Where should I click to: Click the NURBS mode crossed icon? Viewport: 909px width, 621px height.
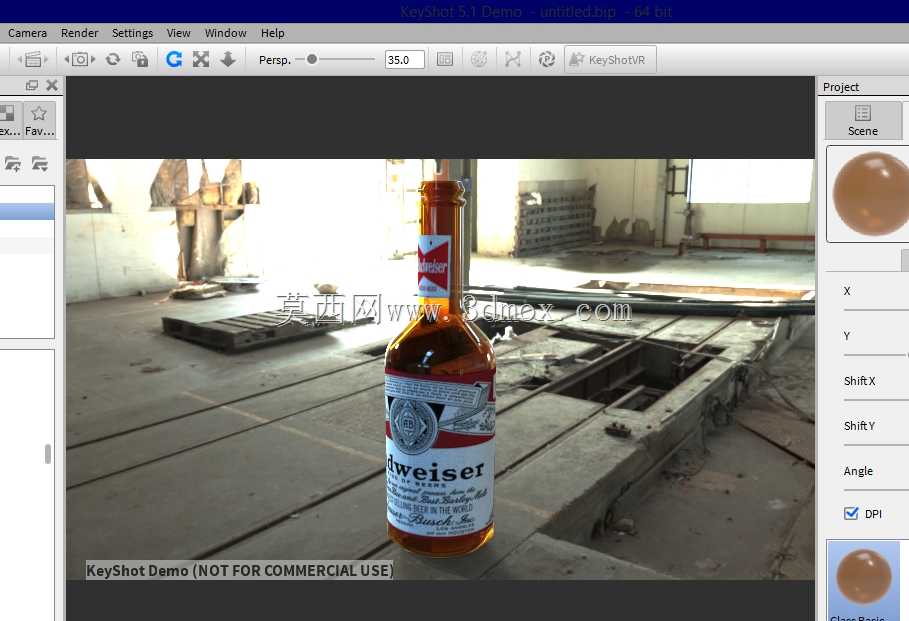click(513, 59)
